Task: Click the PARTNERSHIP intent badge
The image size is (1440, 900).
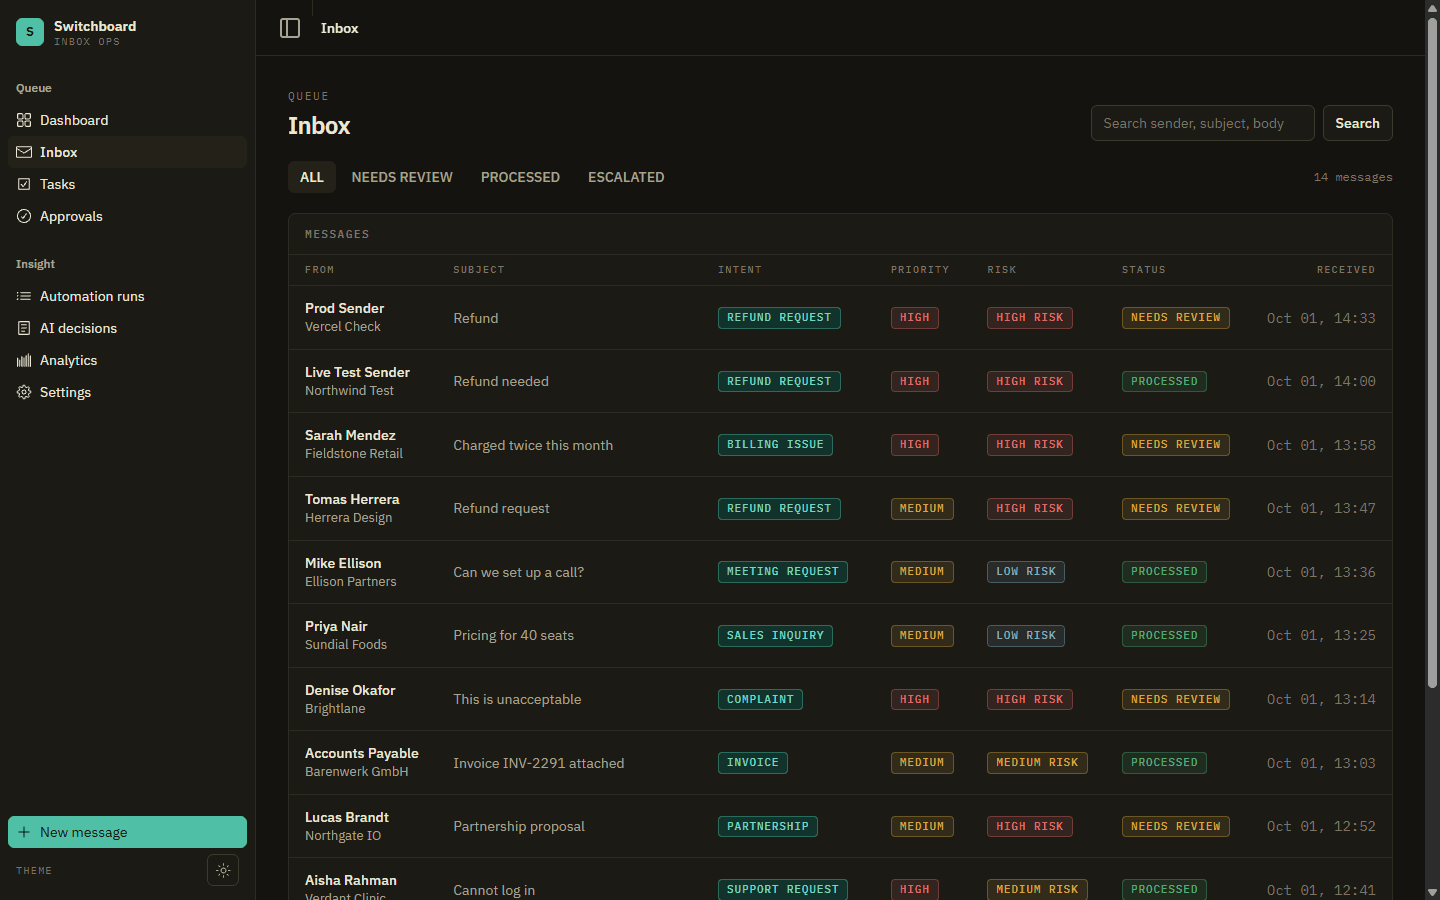Action: coord(767,827)
